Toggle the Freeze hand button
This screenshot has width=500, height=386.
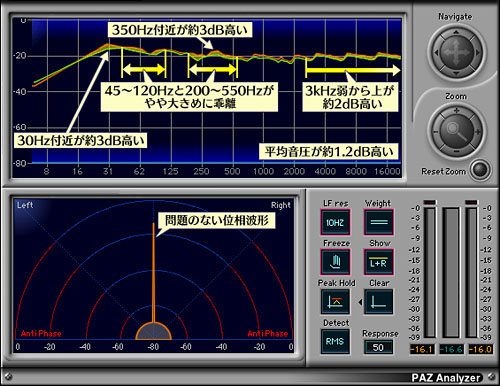pos(335,262)
